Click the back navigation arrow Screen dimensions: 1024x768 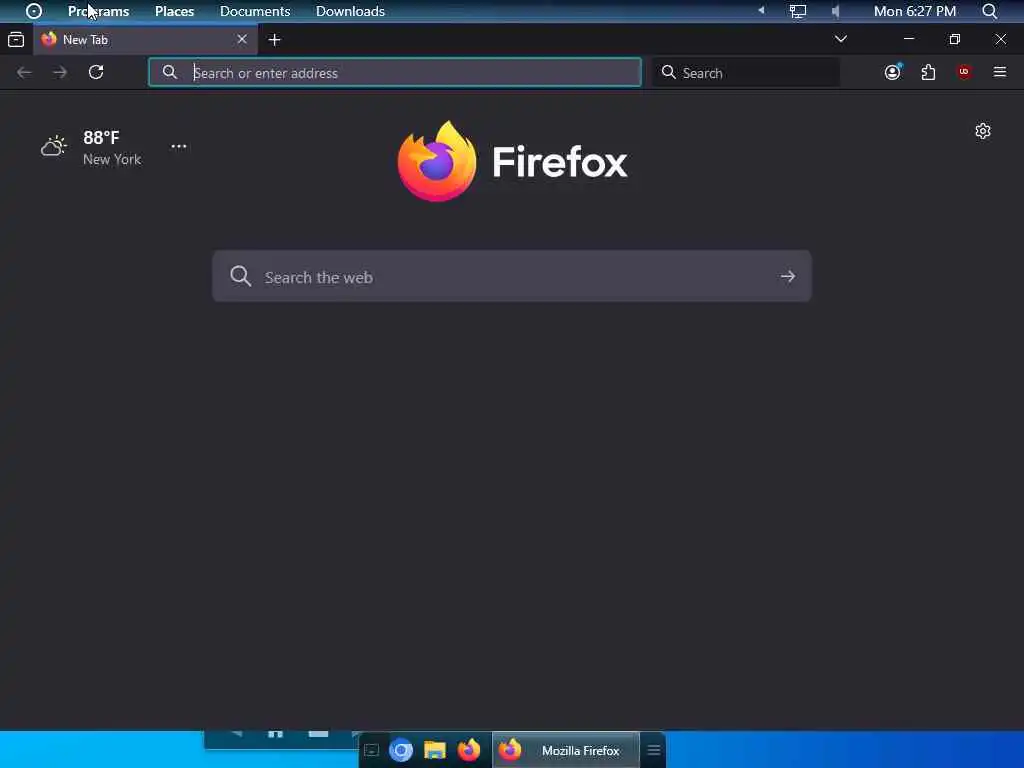[x=24, y=72]
